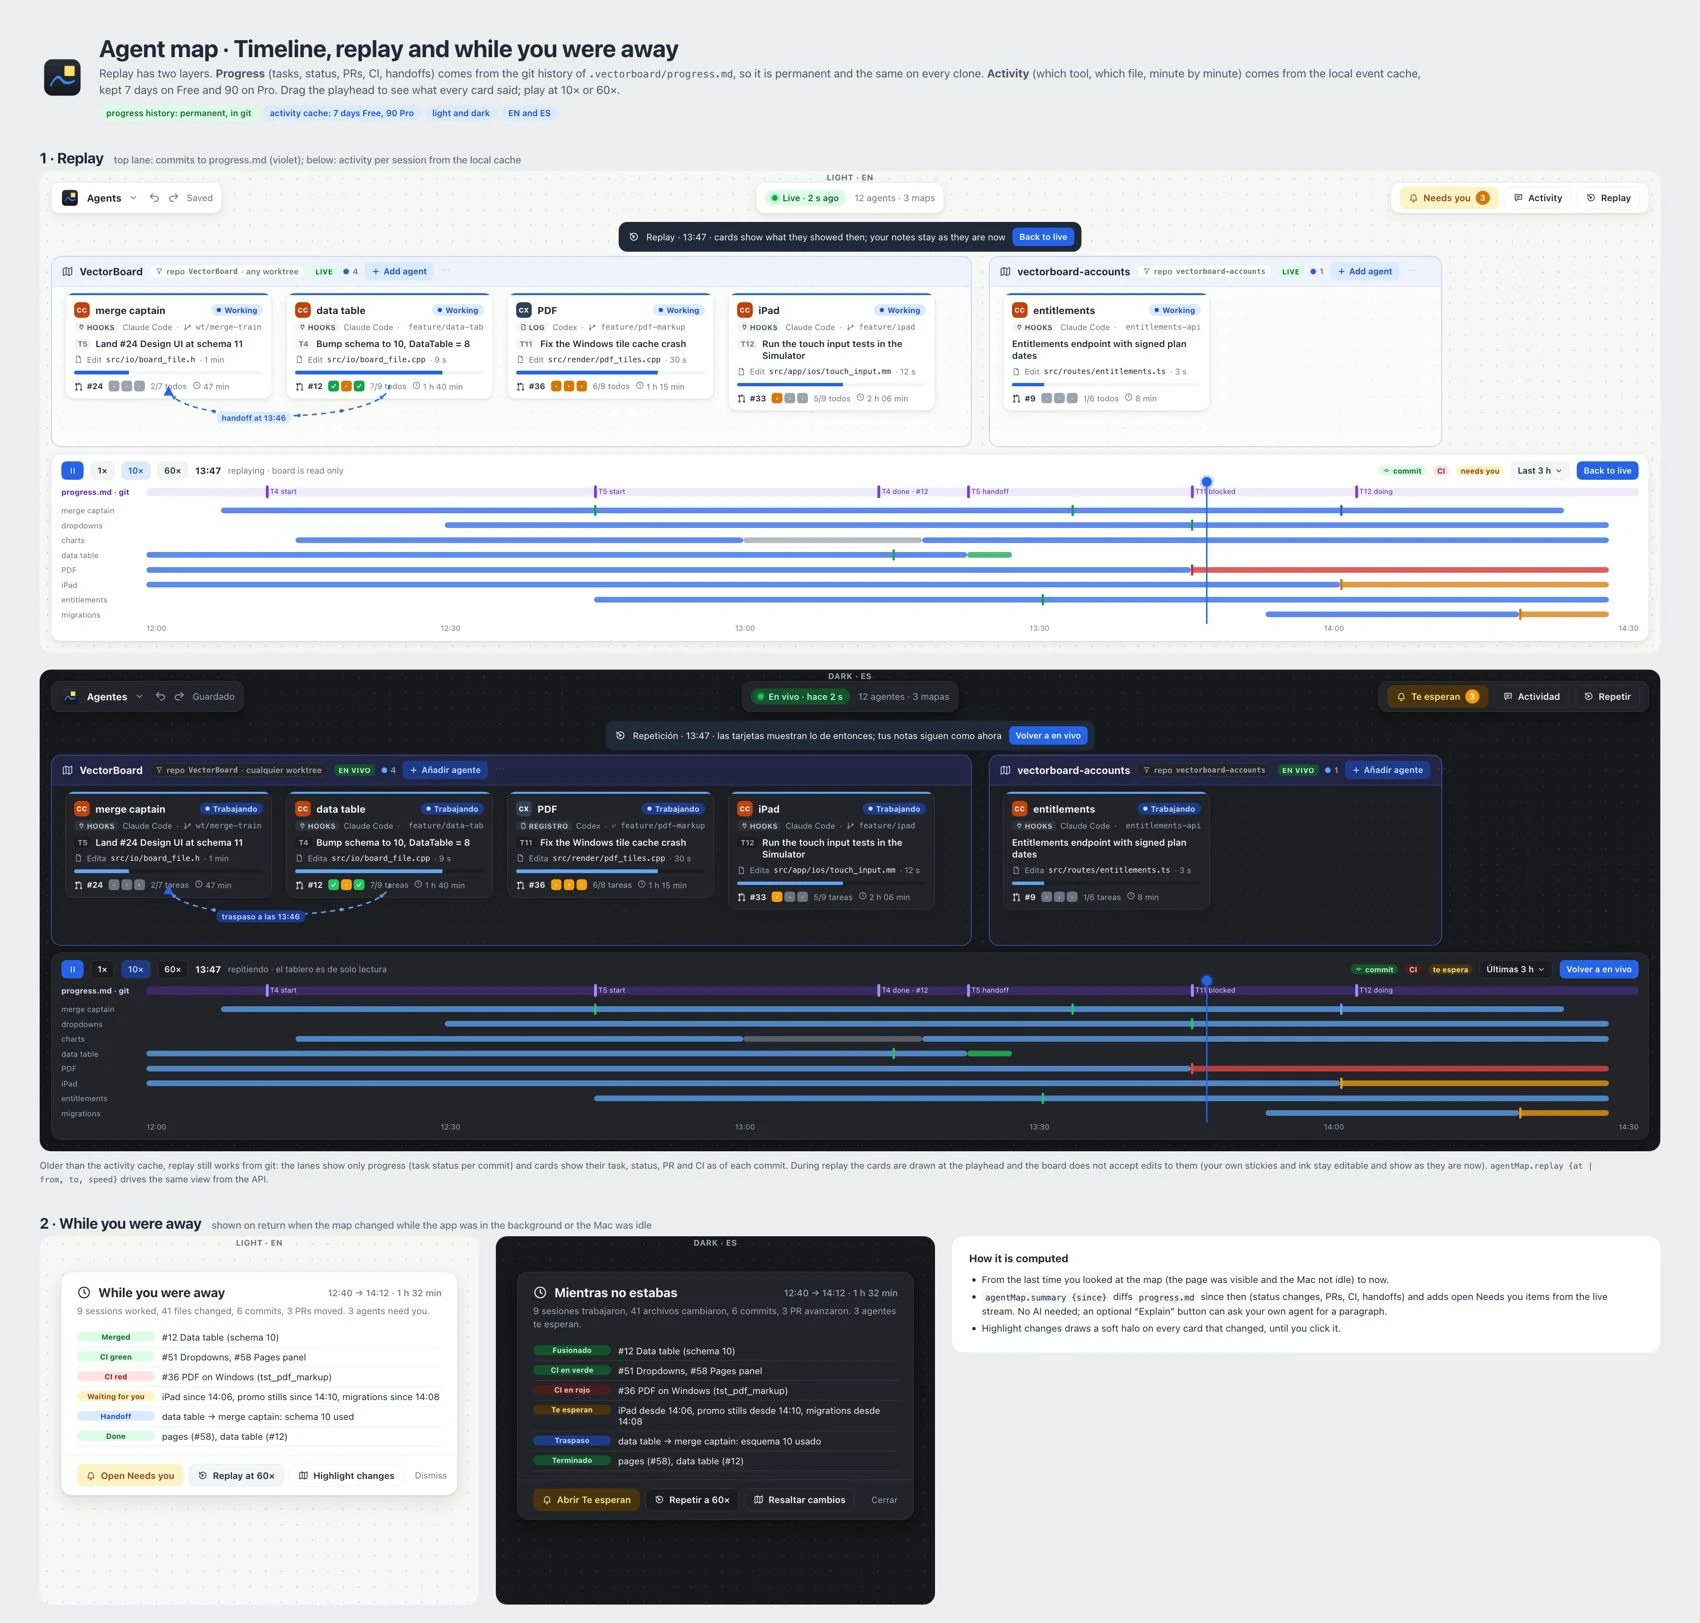
Task: Open the Repetir tab in dark top bar
Action: click(x=1608, y=697)
